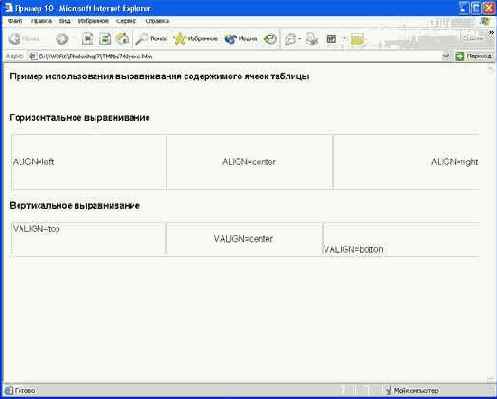Image resolution: width=497 pixels, height=399 pixels.
Task: Minimize the Internet Explorer window
Action: (x=464, y=8)
